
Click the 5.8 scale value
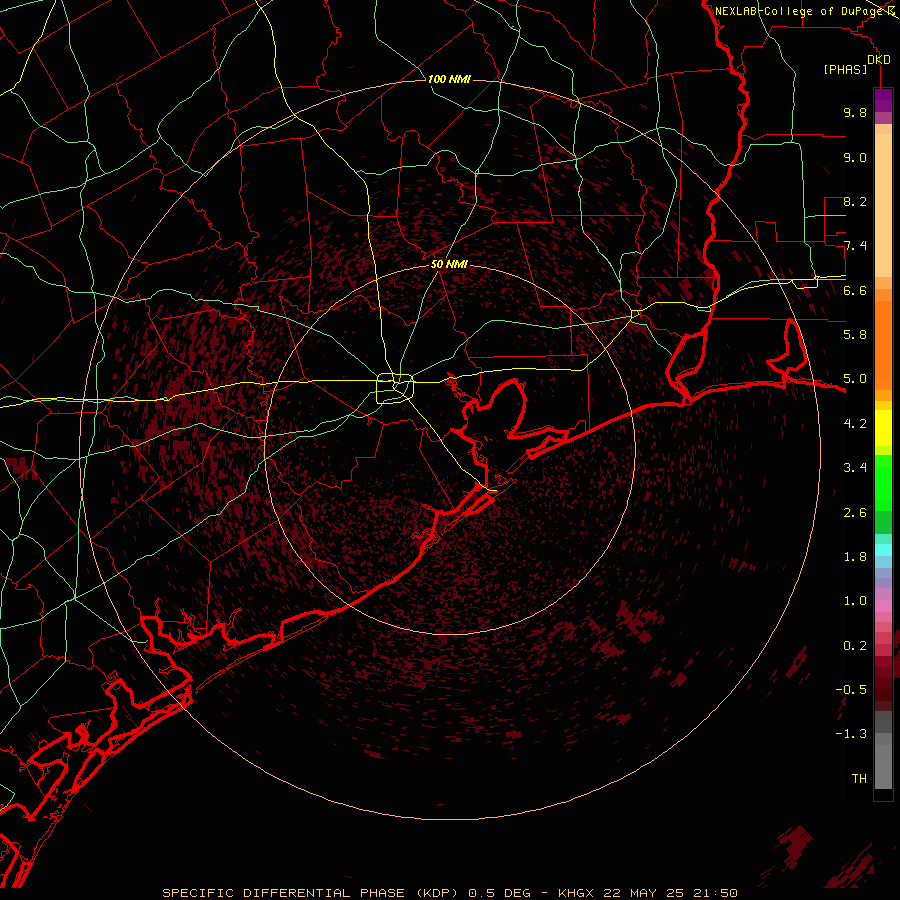point(855,335)
